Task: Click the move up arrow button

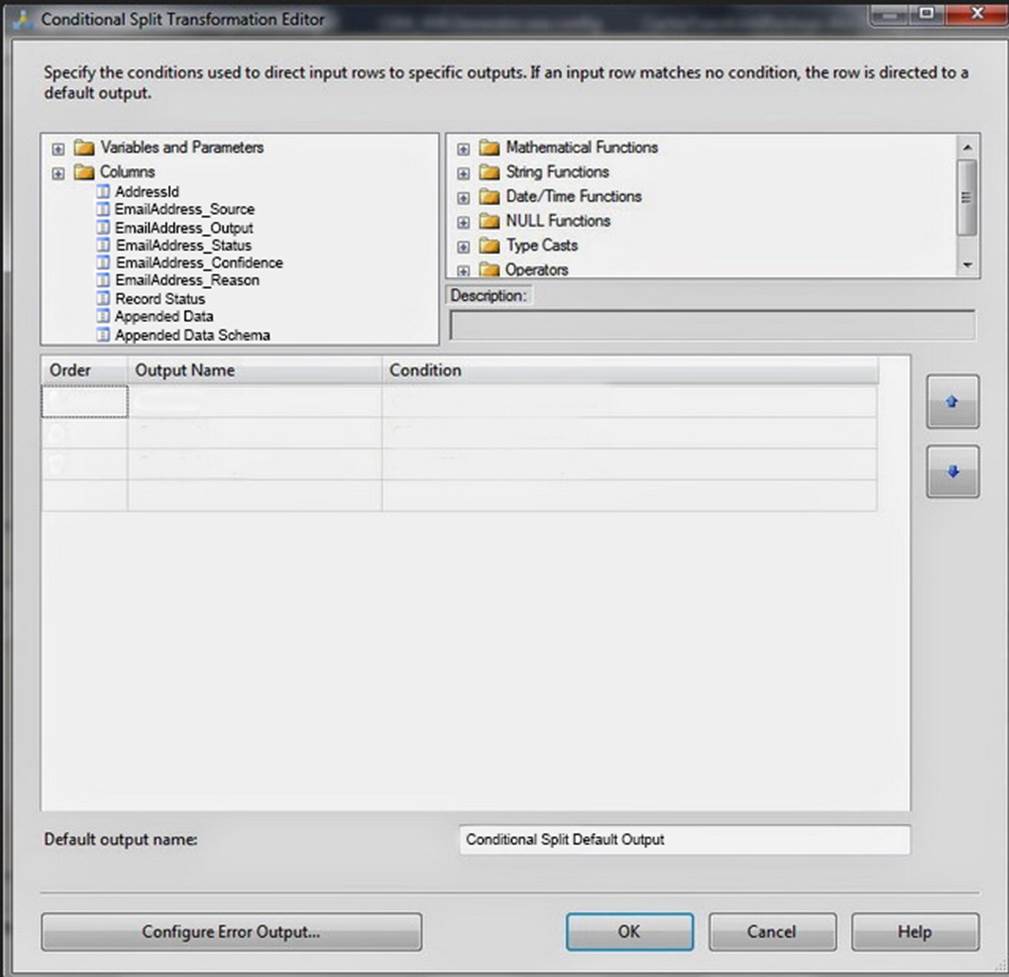Action: pos(952,401)
